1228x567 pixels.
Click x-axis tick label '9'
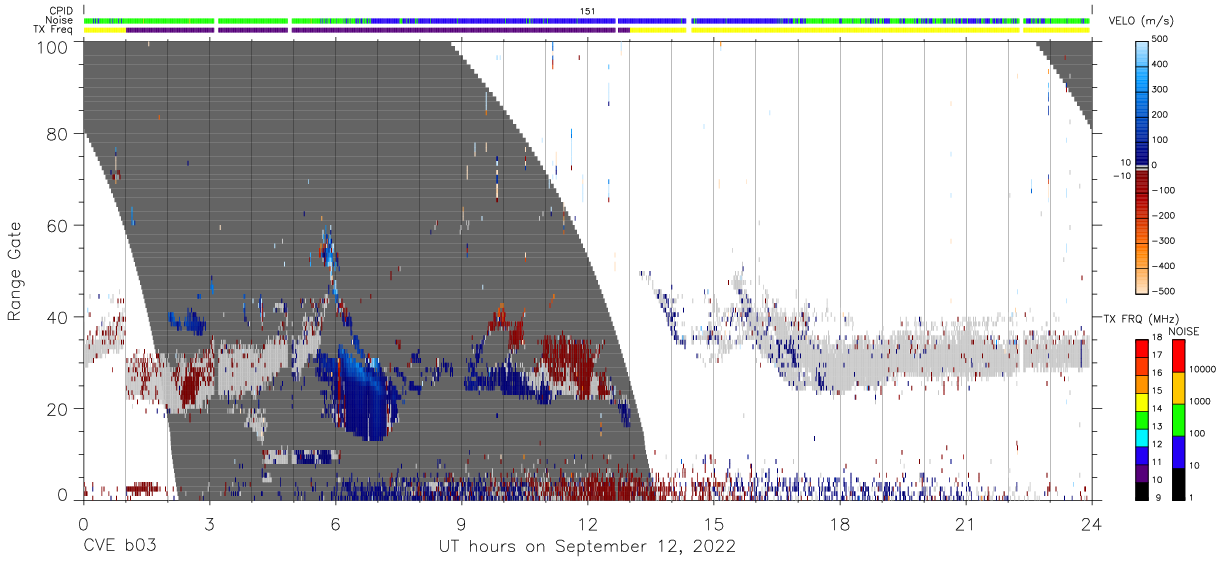(461, 523)
